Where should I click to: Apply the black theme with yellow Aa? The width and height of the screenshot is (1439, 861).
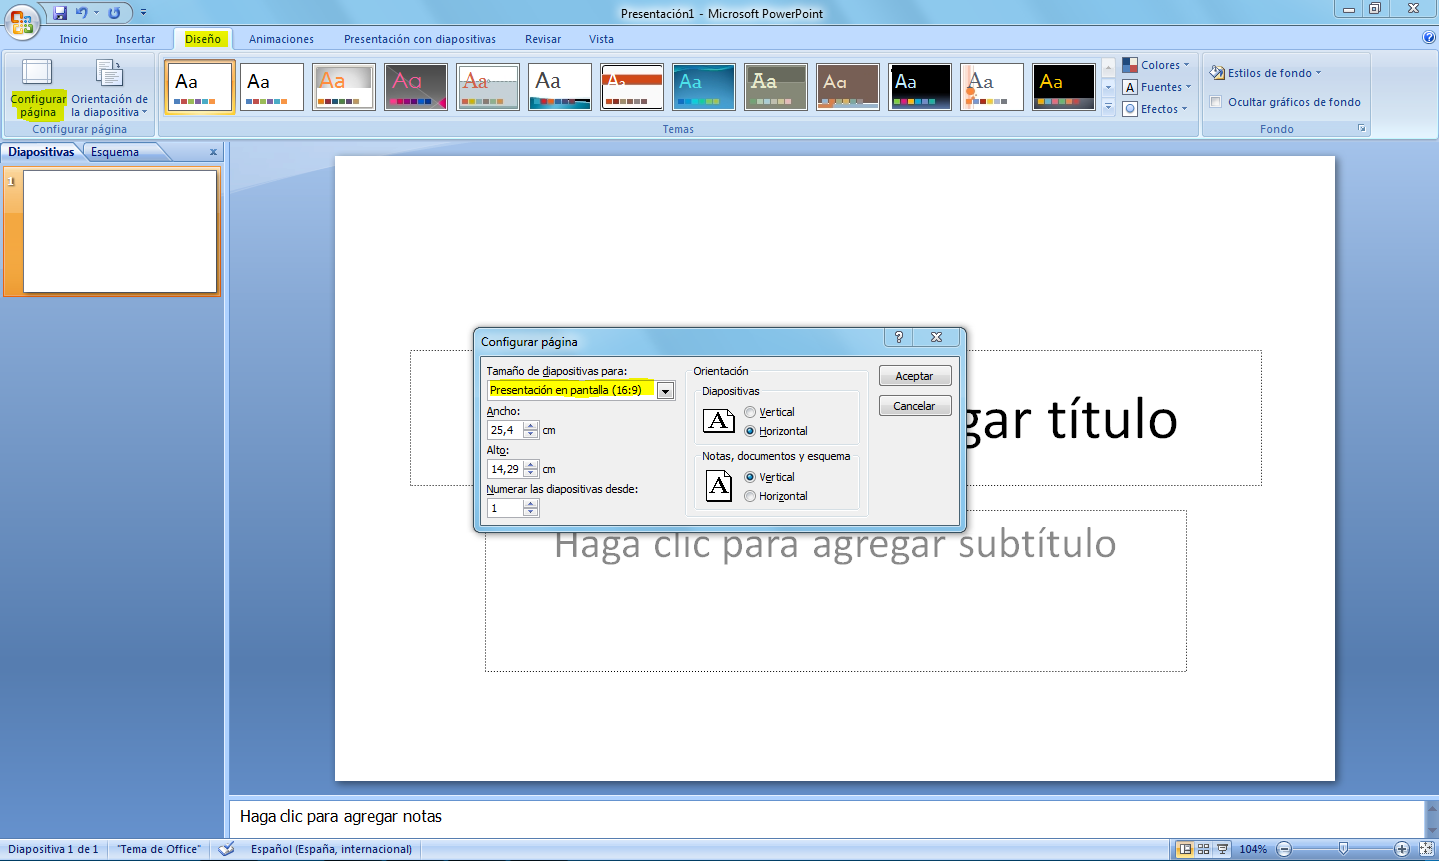tap(1064, 87)
